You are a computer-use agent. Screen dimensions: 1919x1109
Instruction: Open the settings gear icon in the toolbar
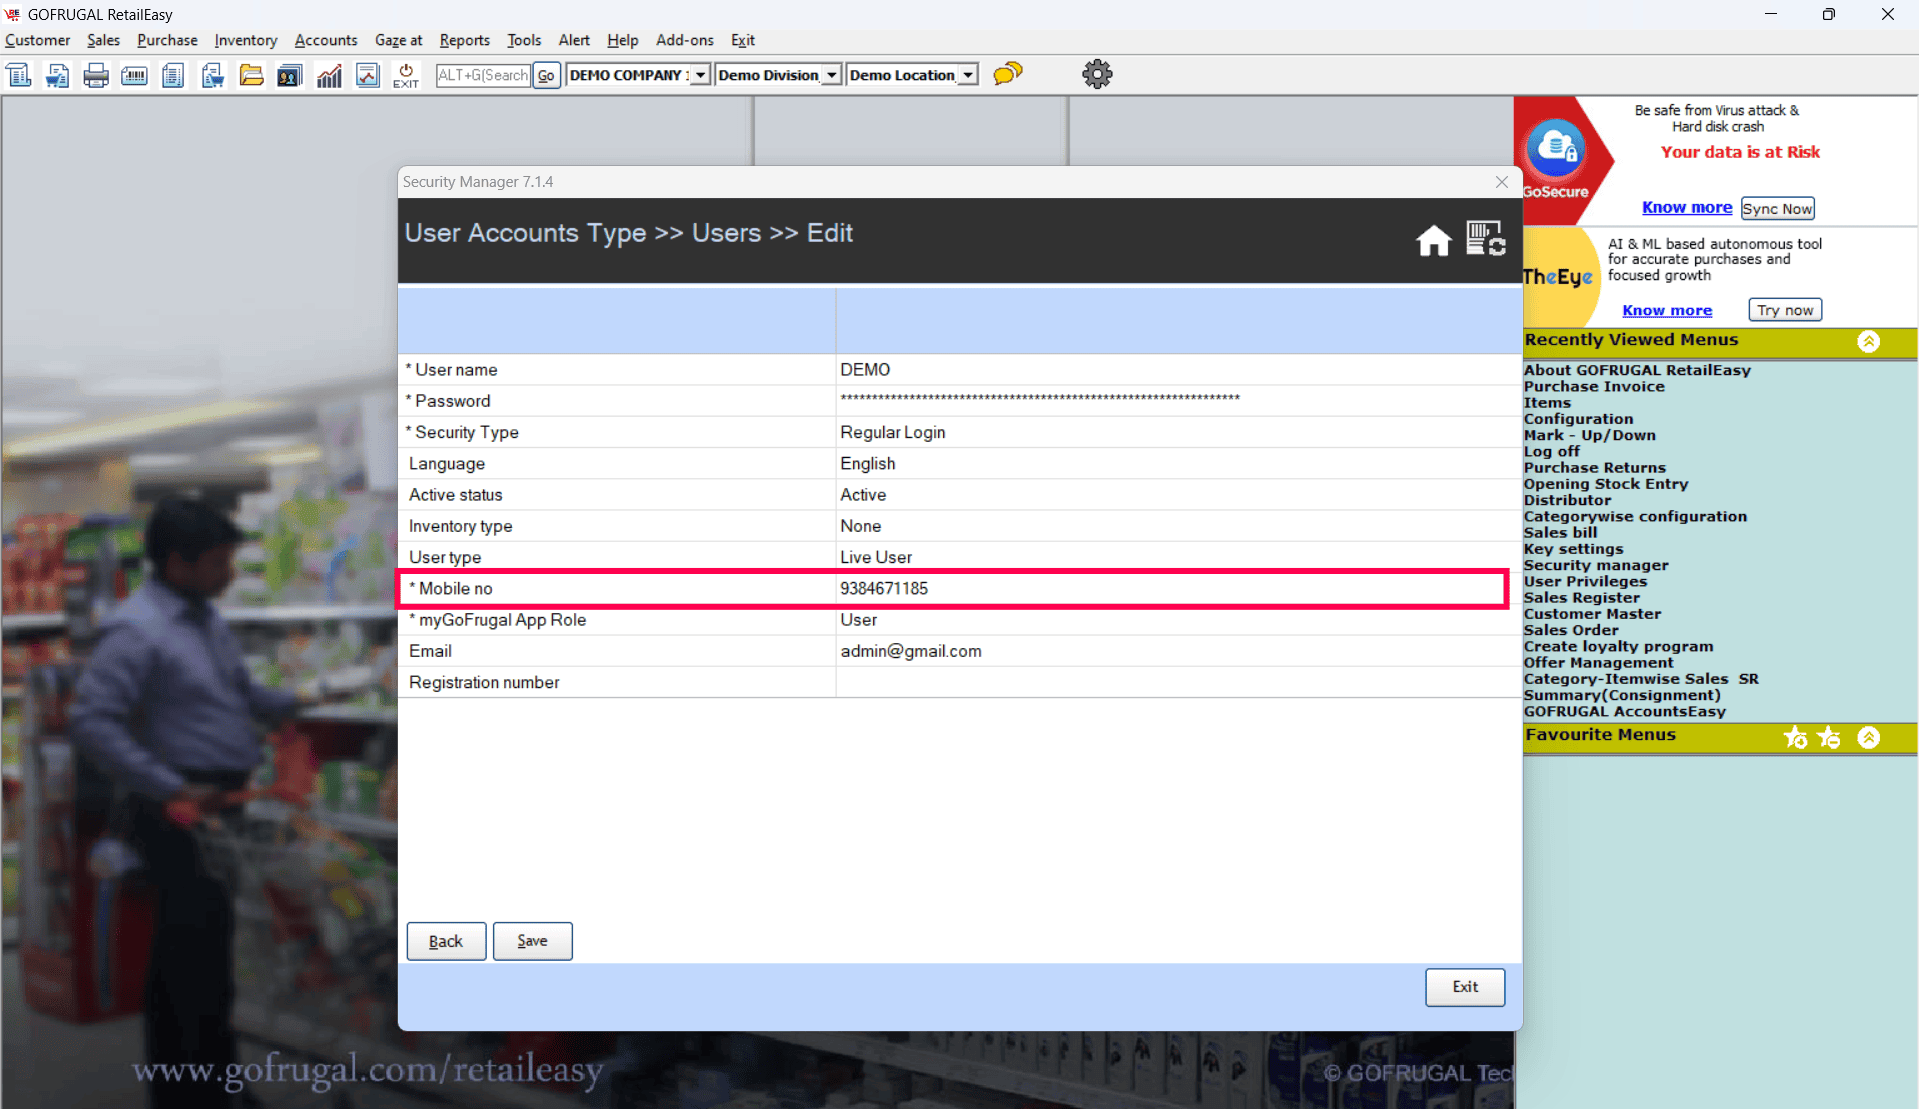1097,74
